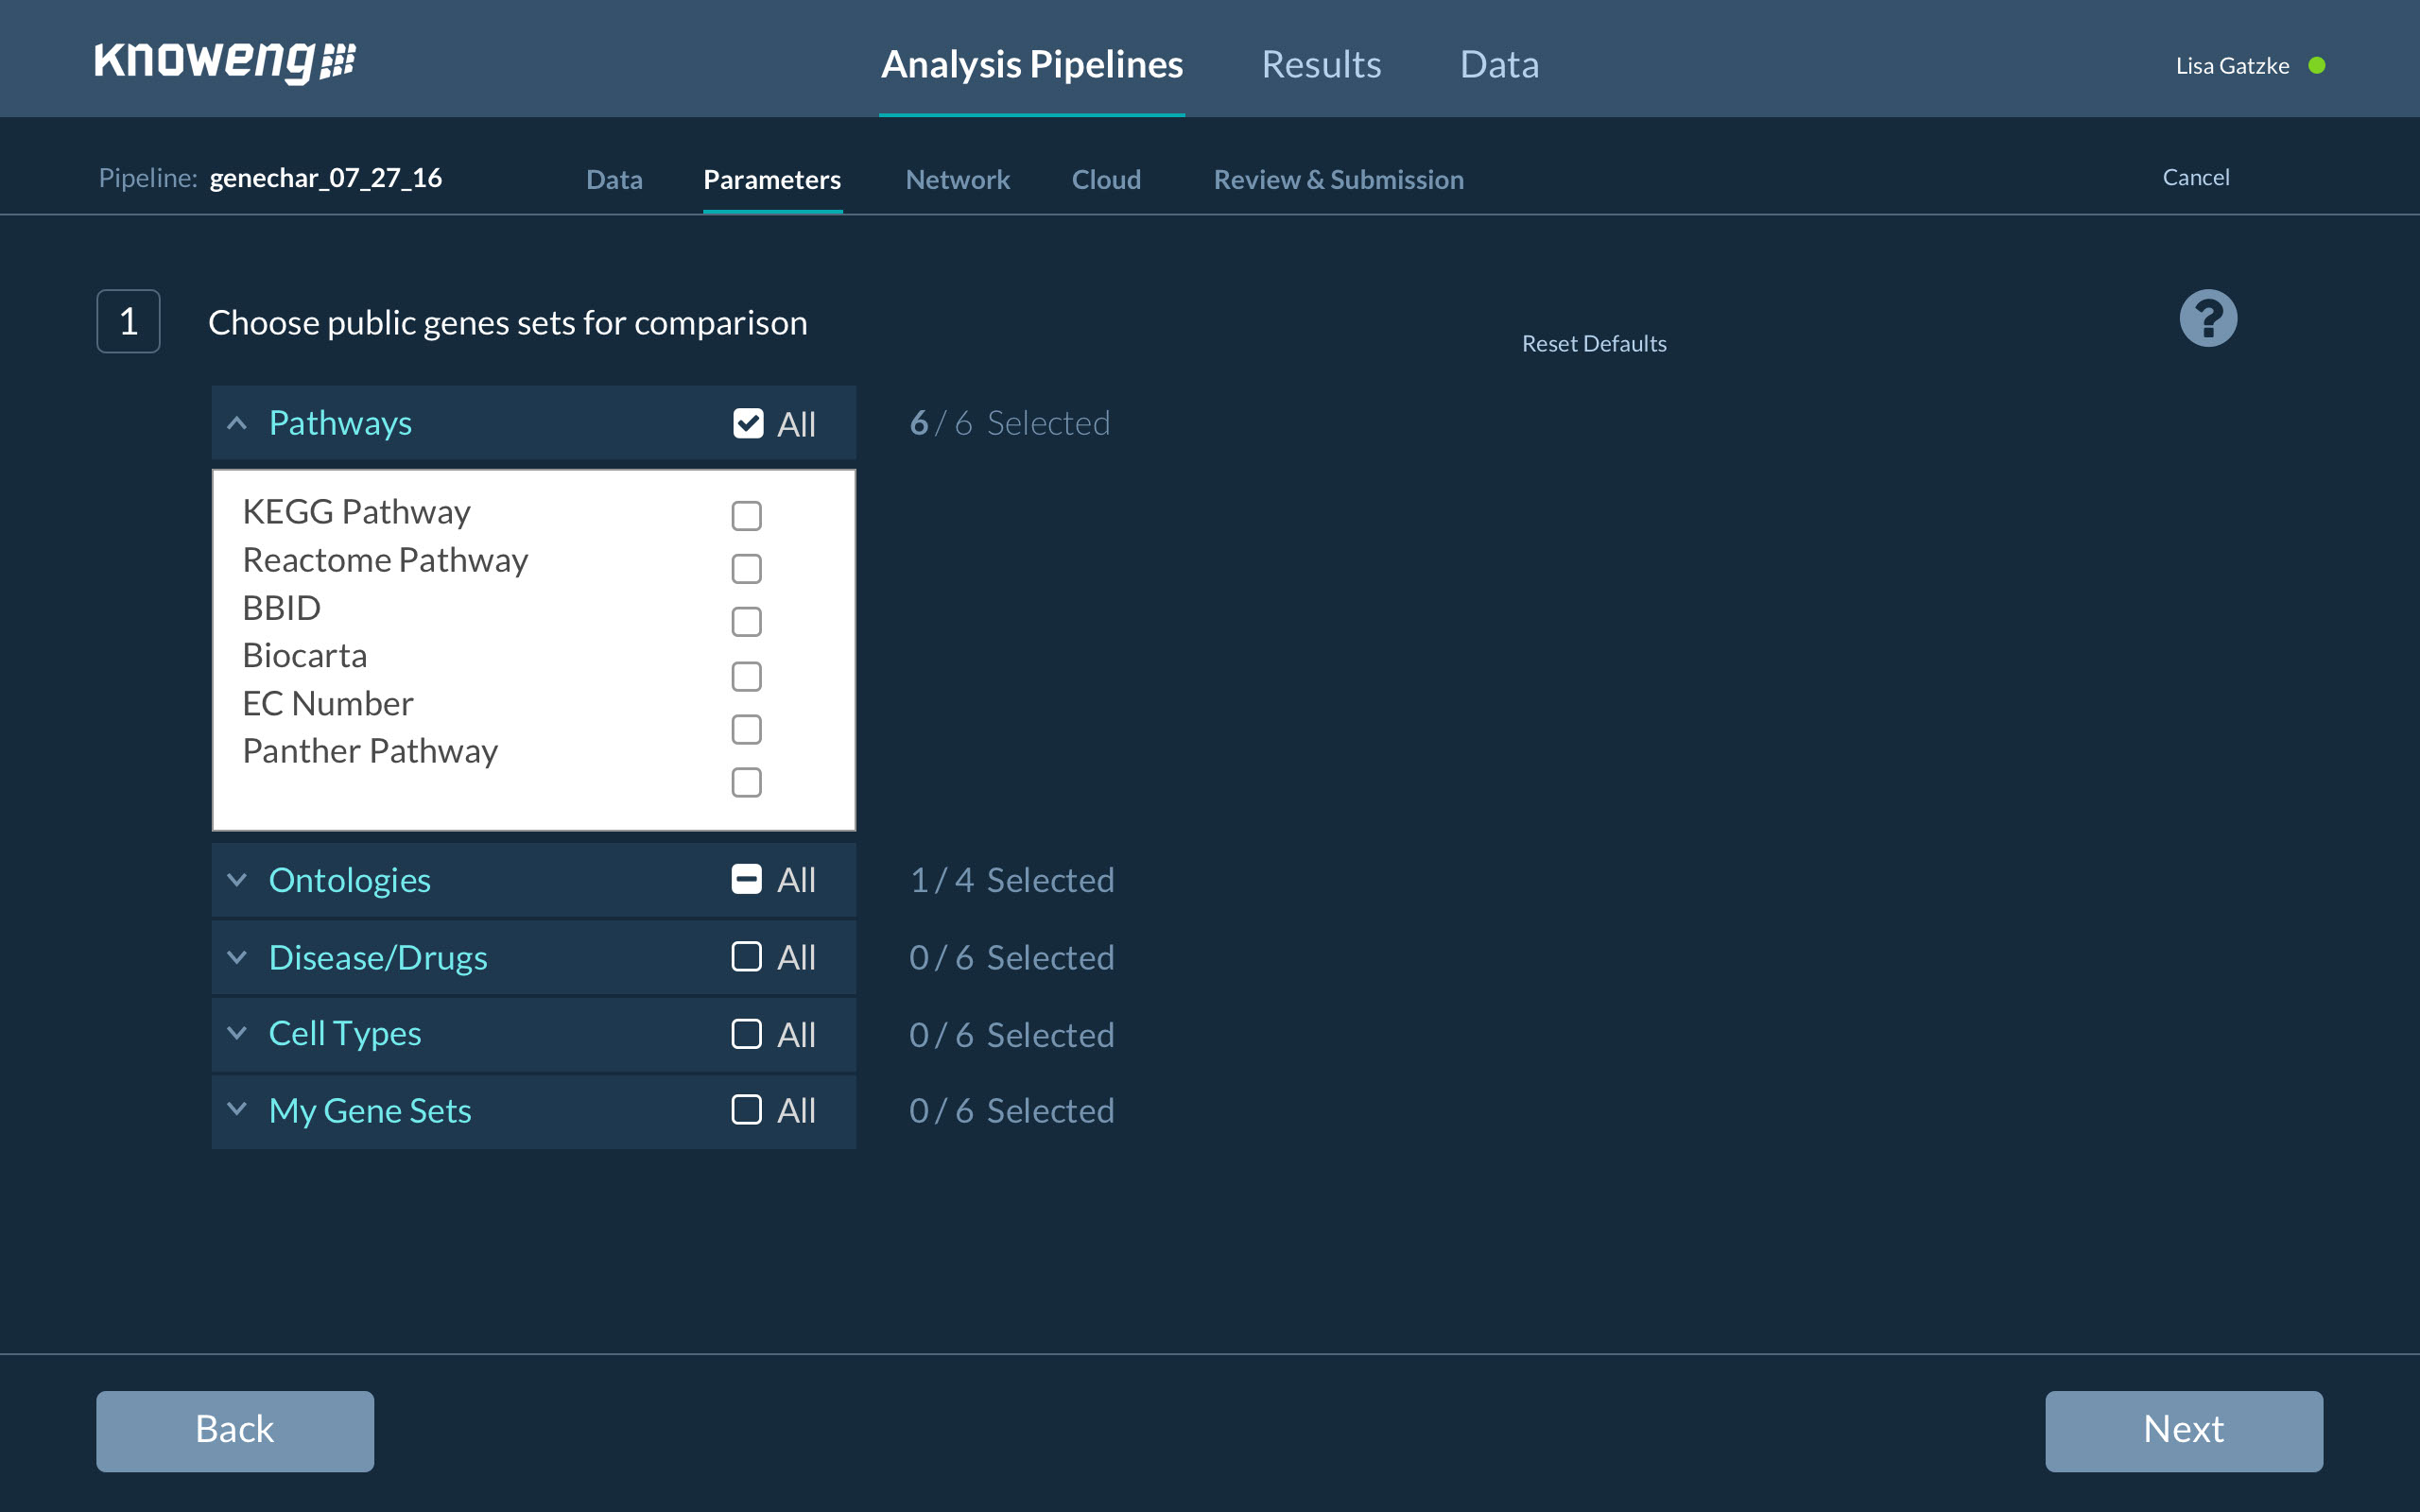Expand the Disease/Drugs section chevron
The width and height of the screenshot is (2420, 1512).
(237, 957)
